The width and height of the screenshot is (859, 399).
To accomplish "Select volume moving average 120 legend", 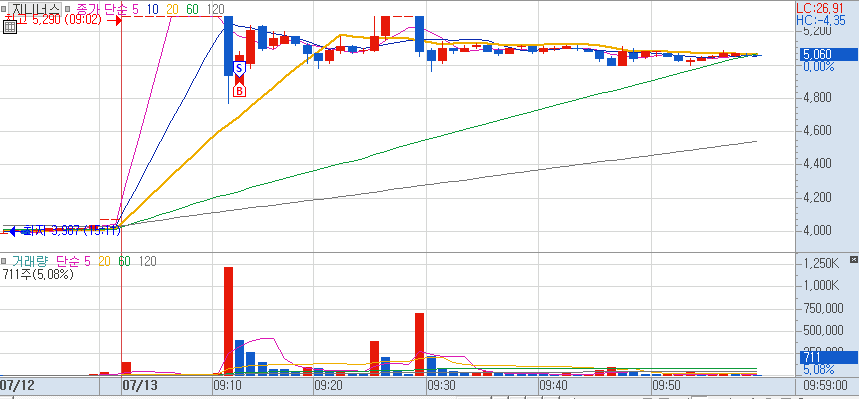I will click(x=147, y=262).
